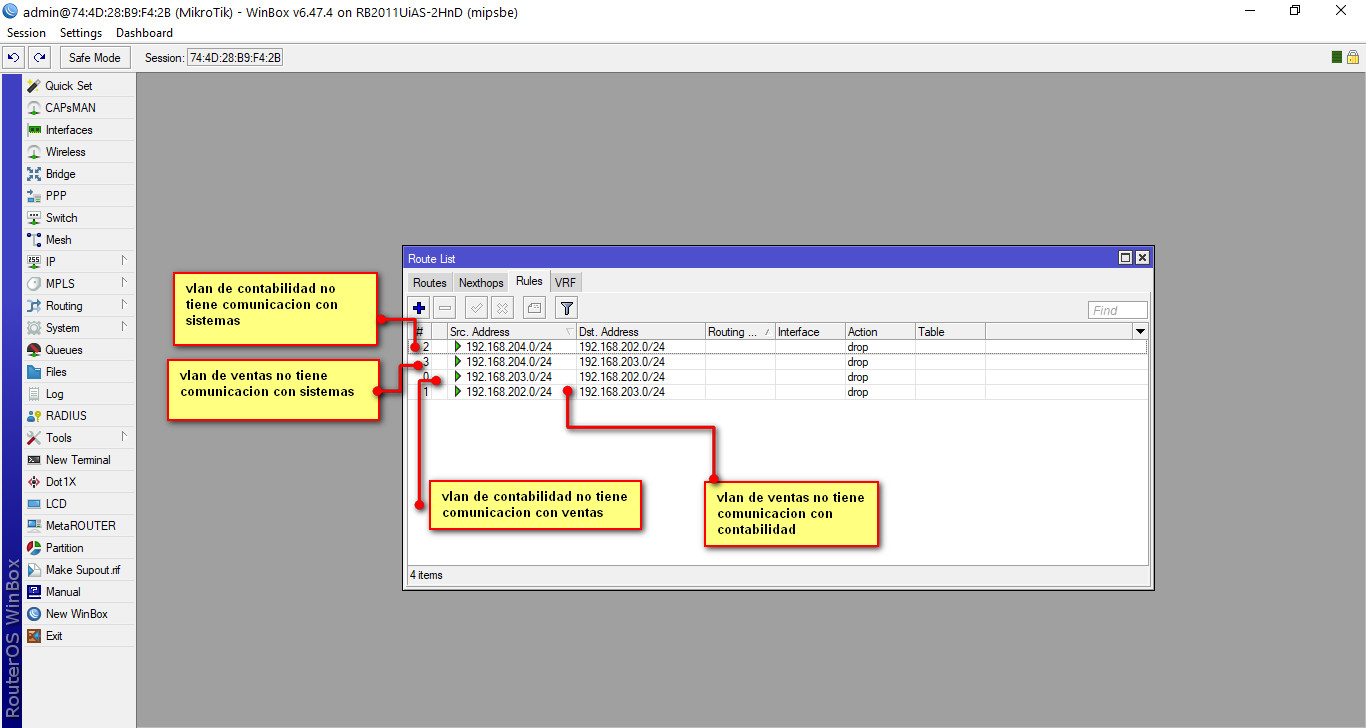The image size is (1366, 728).
Task: Click the Enable checkmark toolbar button
Action: pos(477,308)
